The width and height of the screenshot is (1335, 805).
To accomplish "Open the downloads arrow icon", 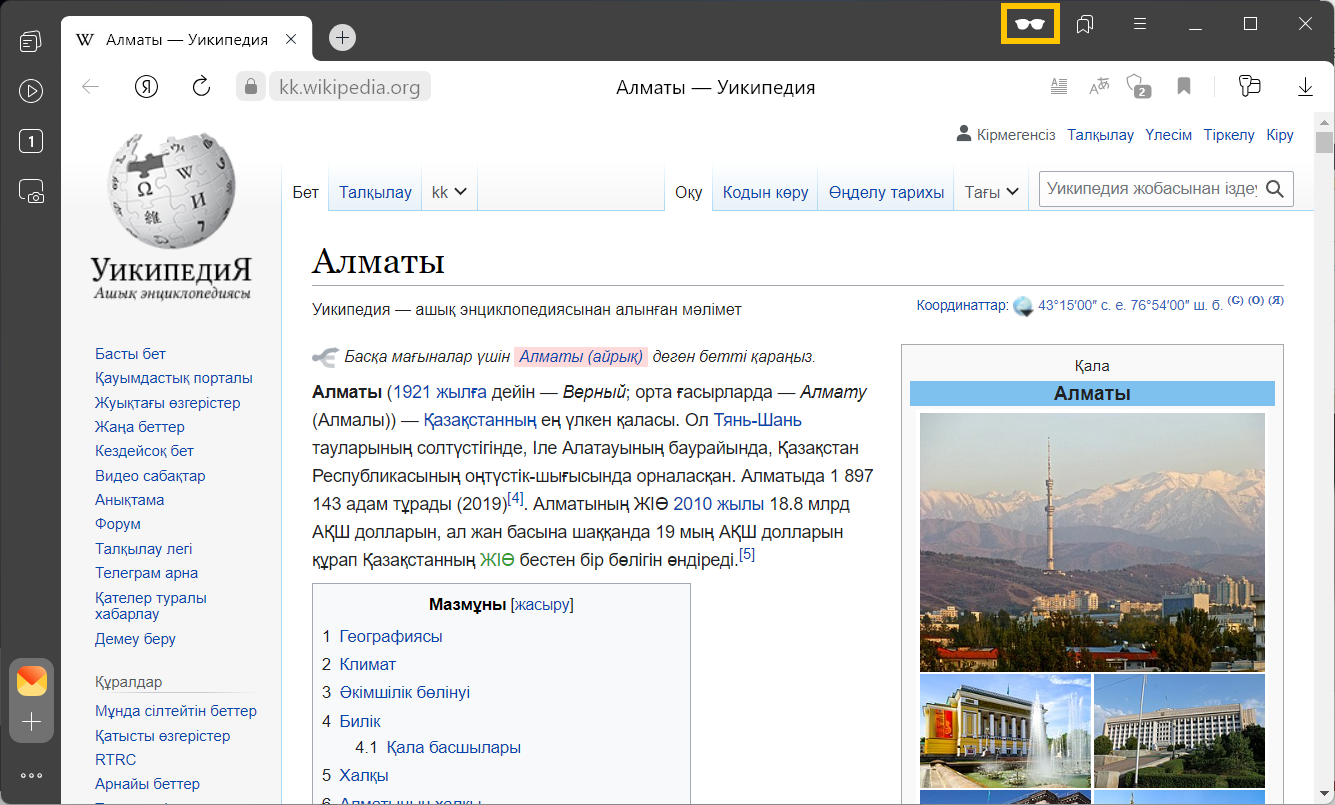I will (x=1305, y=87).
